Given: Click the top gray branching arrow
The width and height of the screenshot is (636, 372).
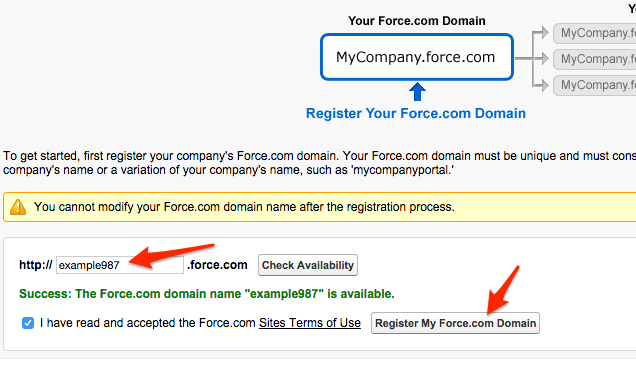Looking at the screenshot, I should click(541, 33).
